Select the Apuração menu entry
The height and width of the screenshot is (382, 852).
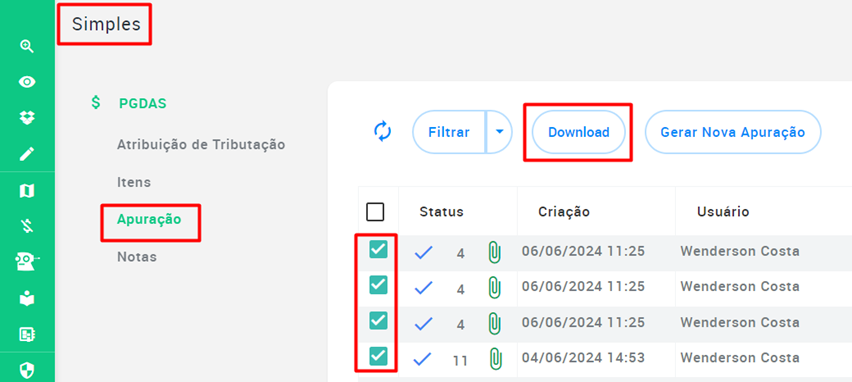(x=149, y=220)
